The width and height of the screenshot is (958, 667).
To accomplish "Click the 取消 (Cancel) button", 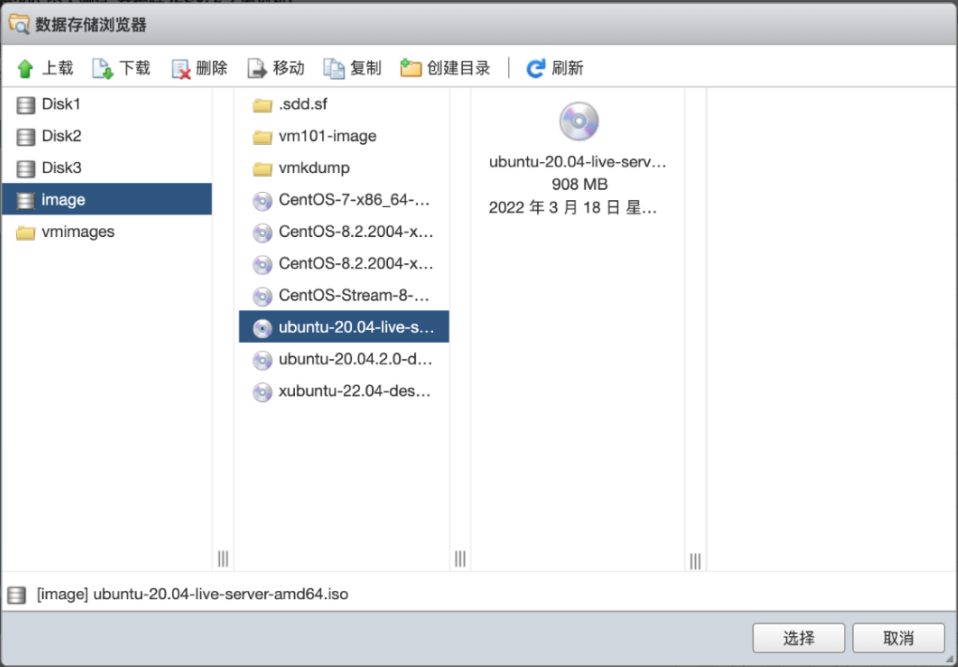I will pos(898,638).
